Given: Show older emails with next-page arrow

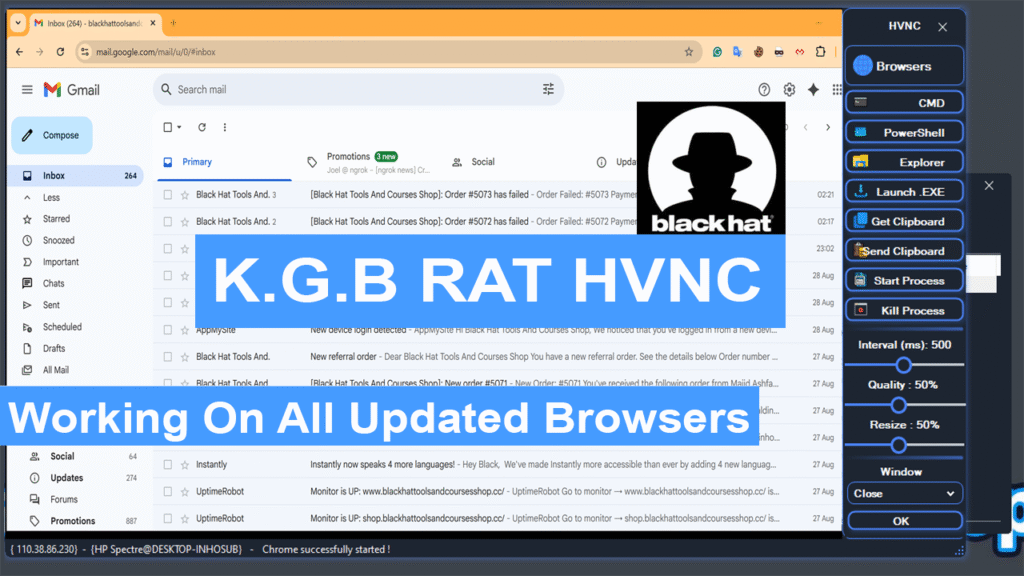Looking at the screenshot, I should [x=827, y=127].
